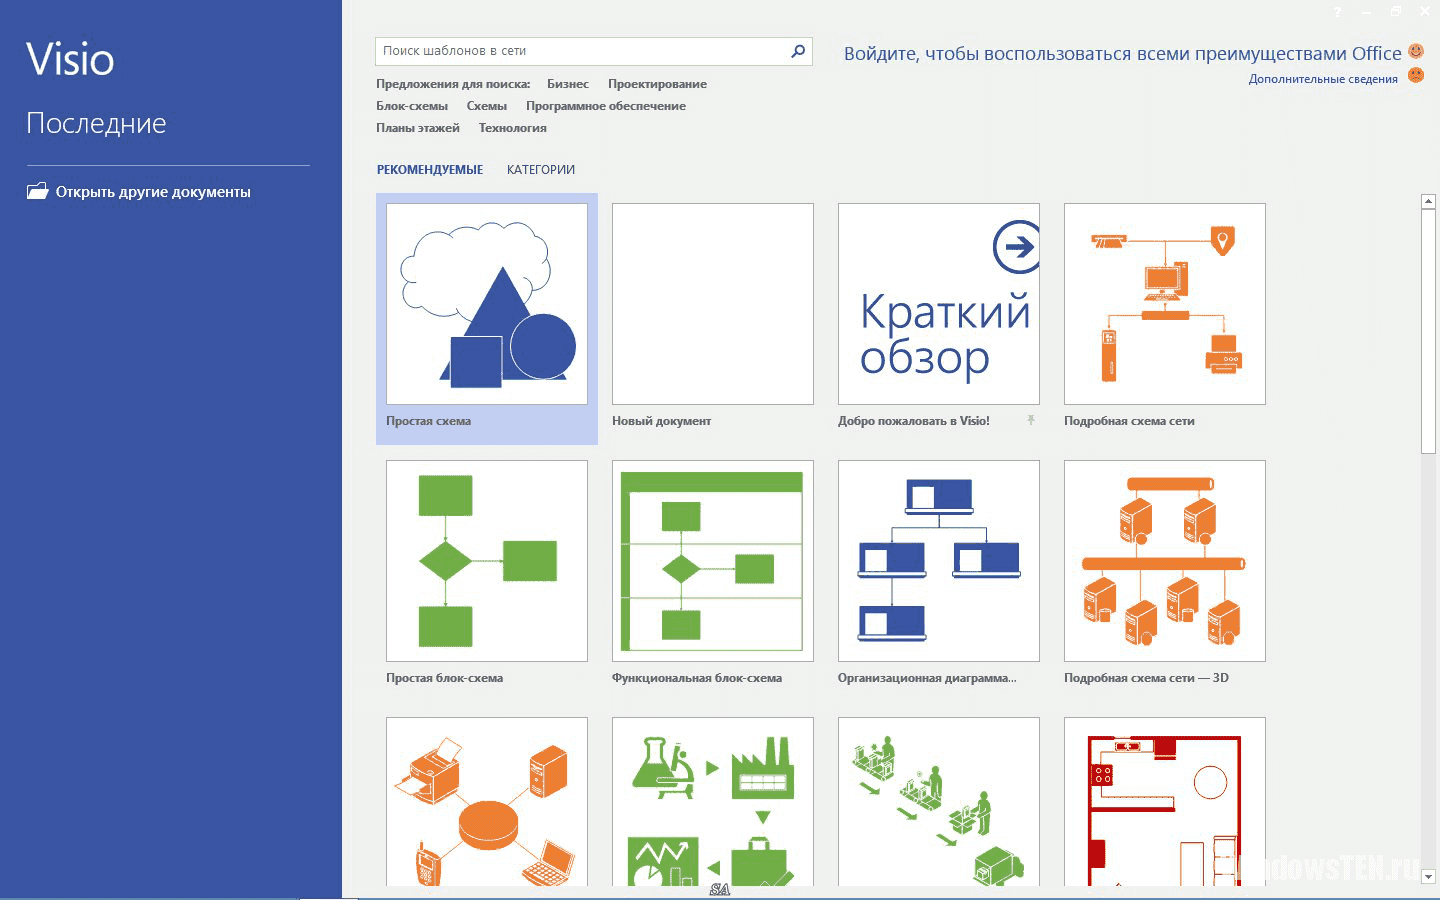
Task: Click the vertical scrollbar thumb
Action: (1428, 331)
